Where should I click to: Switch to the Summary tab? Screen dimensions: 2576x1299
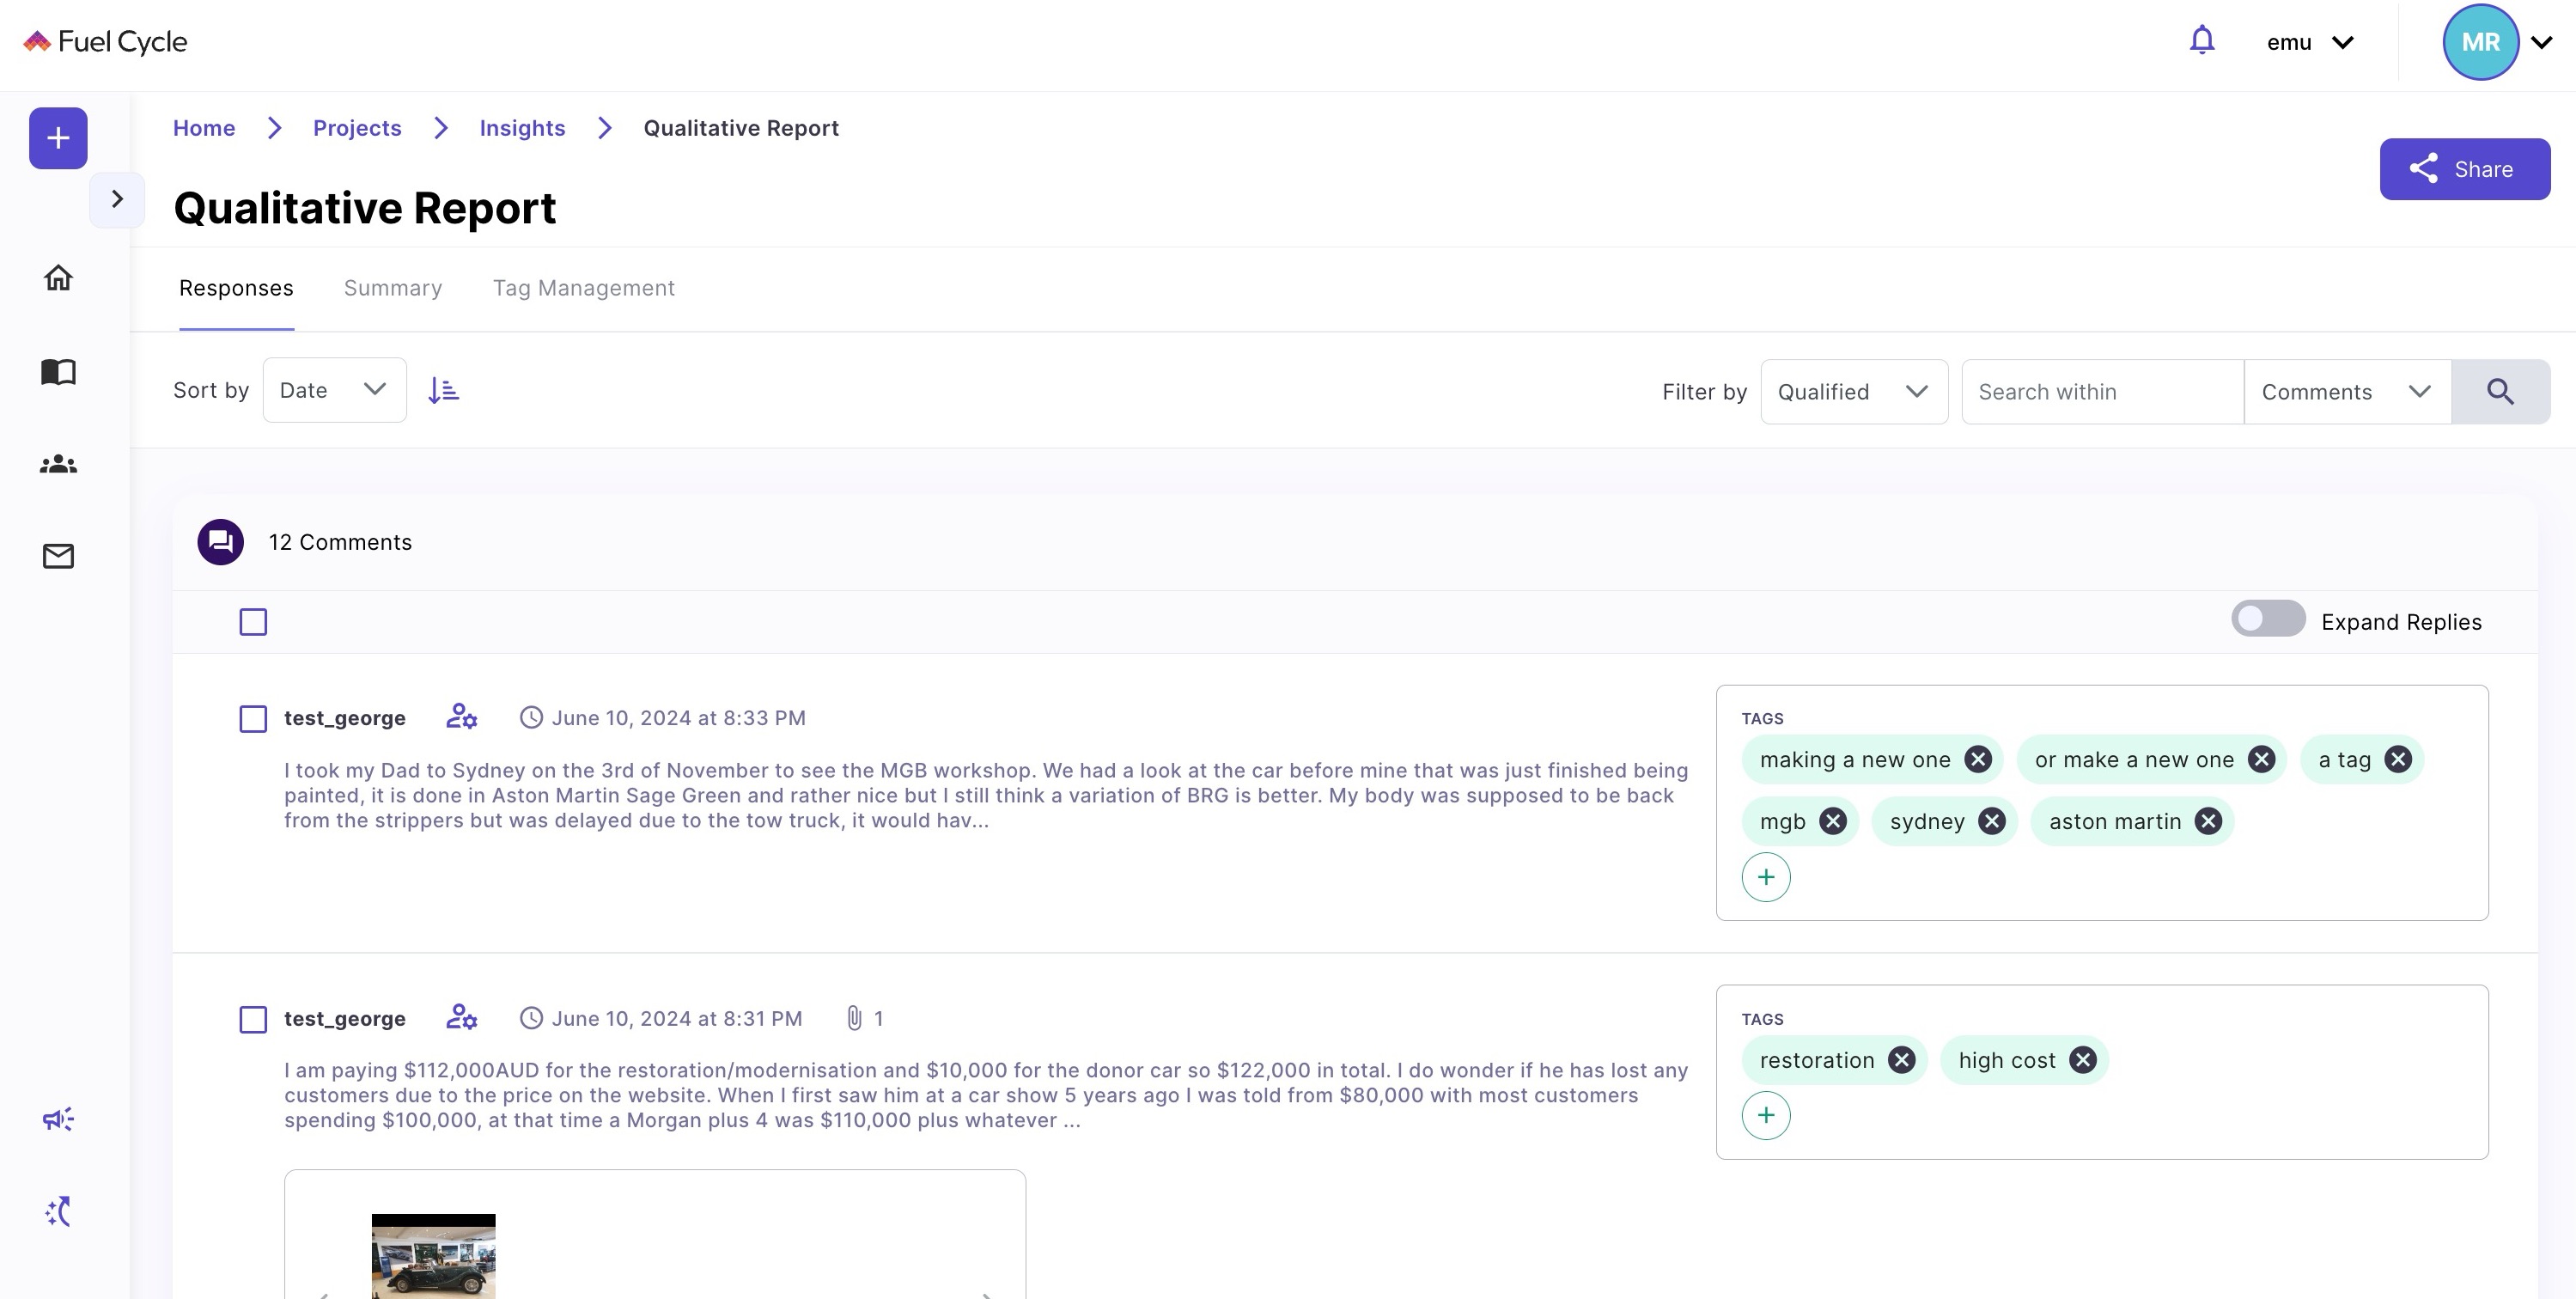(392, 288)
